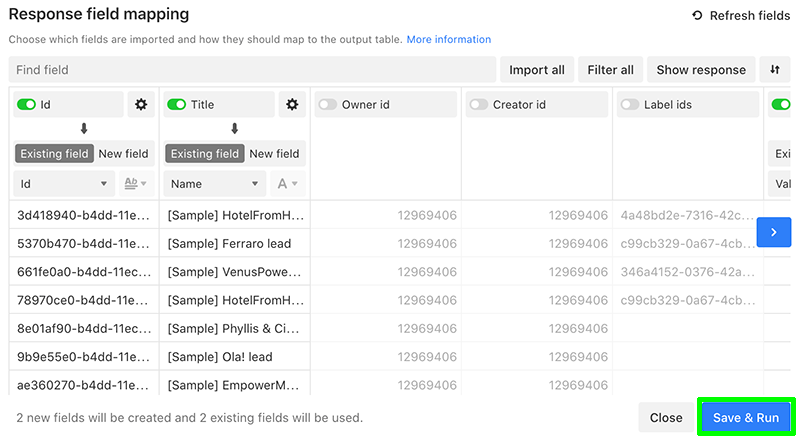Enable the Creator id toggle

[479, 105]
